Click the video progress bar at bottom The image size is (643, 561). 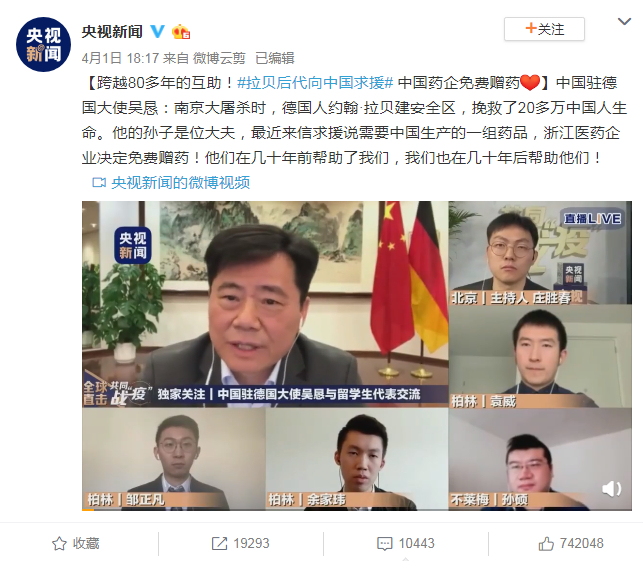(x=357, y=510)
